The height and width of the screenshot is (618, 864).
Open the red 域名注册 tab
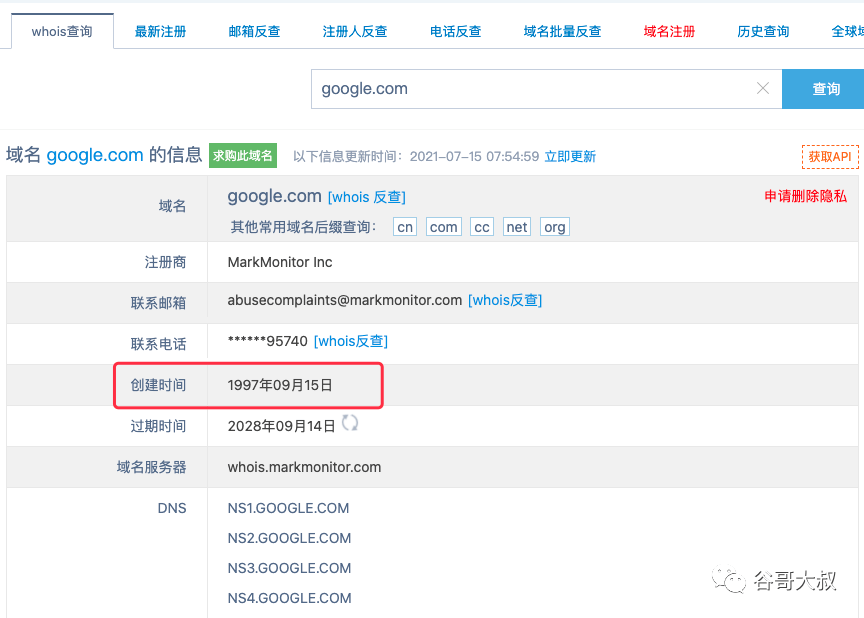click(x=669, y=31)
